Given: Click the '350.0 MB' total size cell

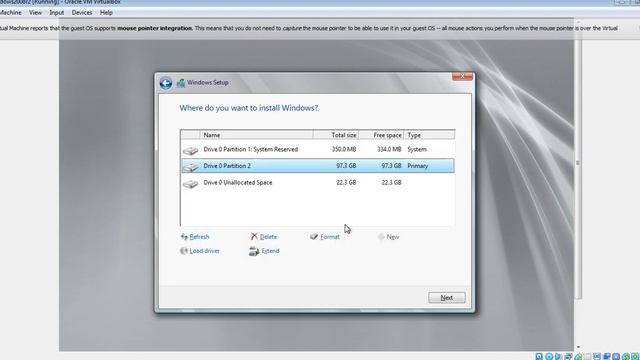Looking at the screenshot, I should coord(344,149).
